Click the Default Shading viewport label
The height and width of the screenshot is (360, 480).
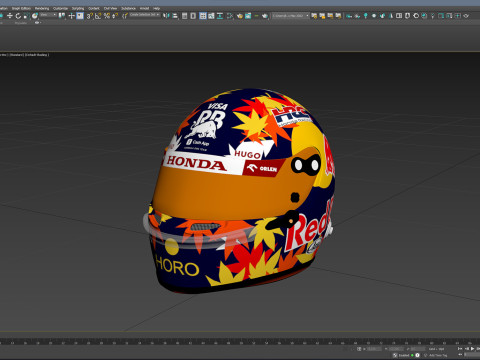point(37,55)
